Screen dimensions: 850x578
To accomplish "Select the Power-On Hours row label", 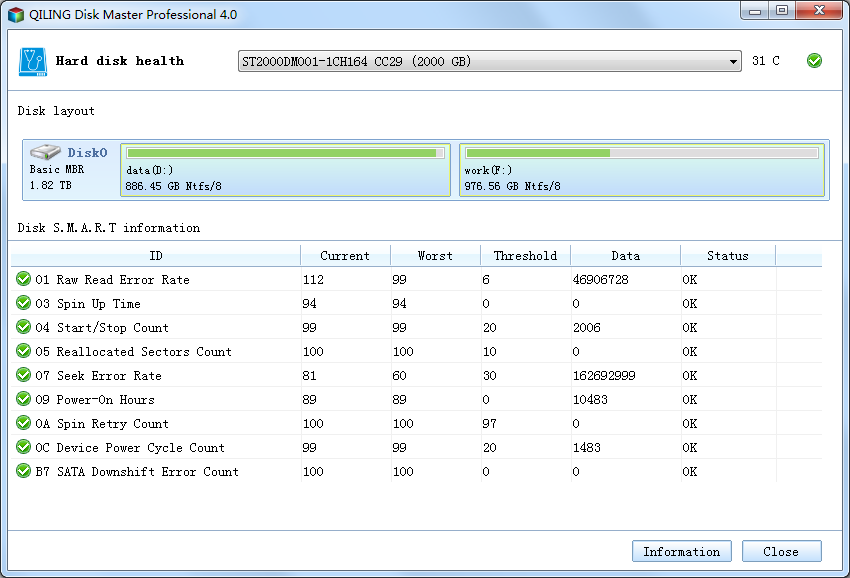I will coord(95,400).
